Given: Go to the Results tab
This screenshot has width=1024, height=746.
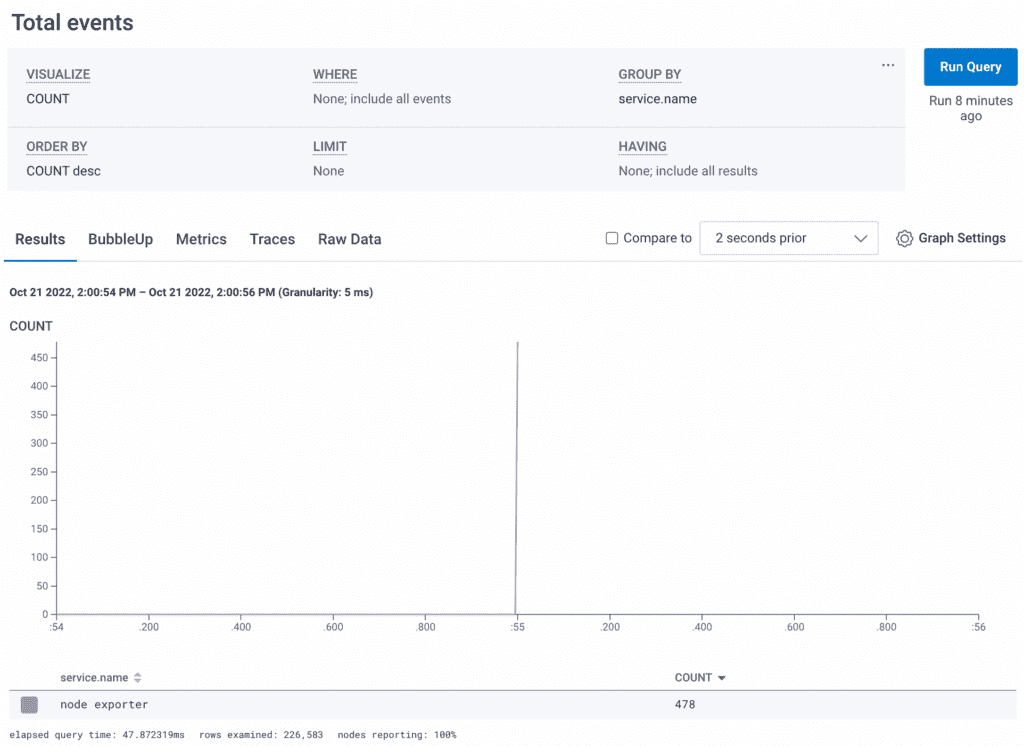Looking at the screenshot, I should 40,239.
